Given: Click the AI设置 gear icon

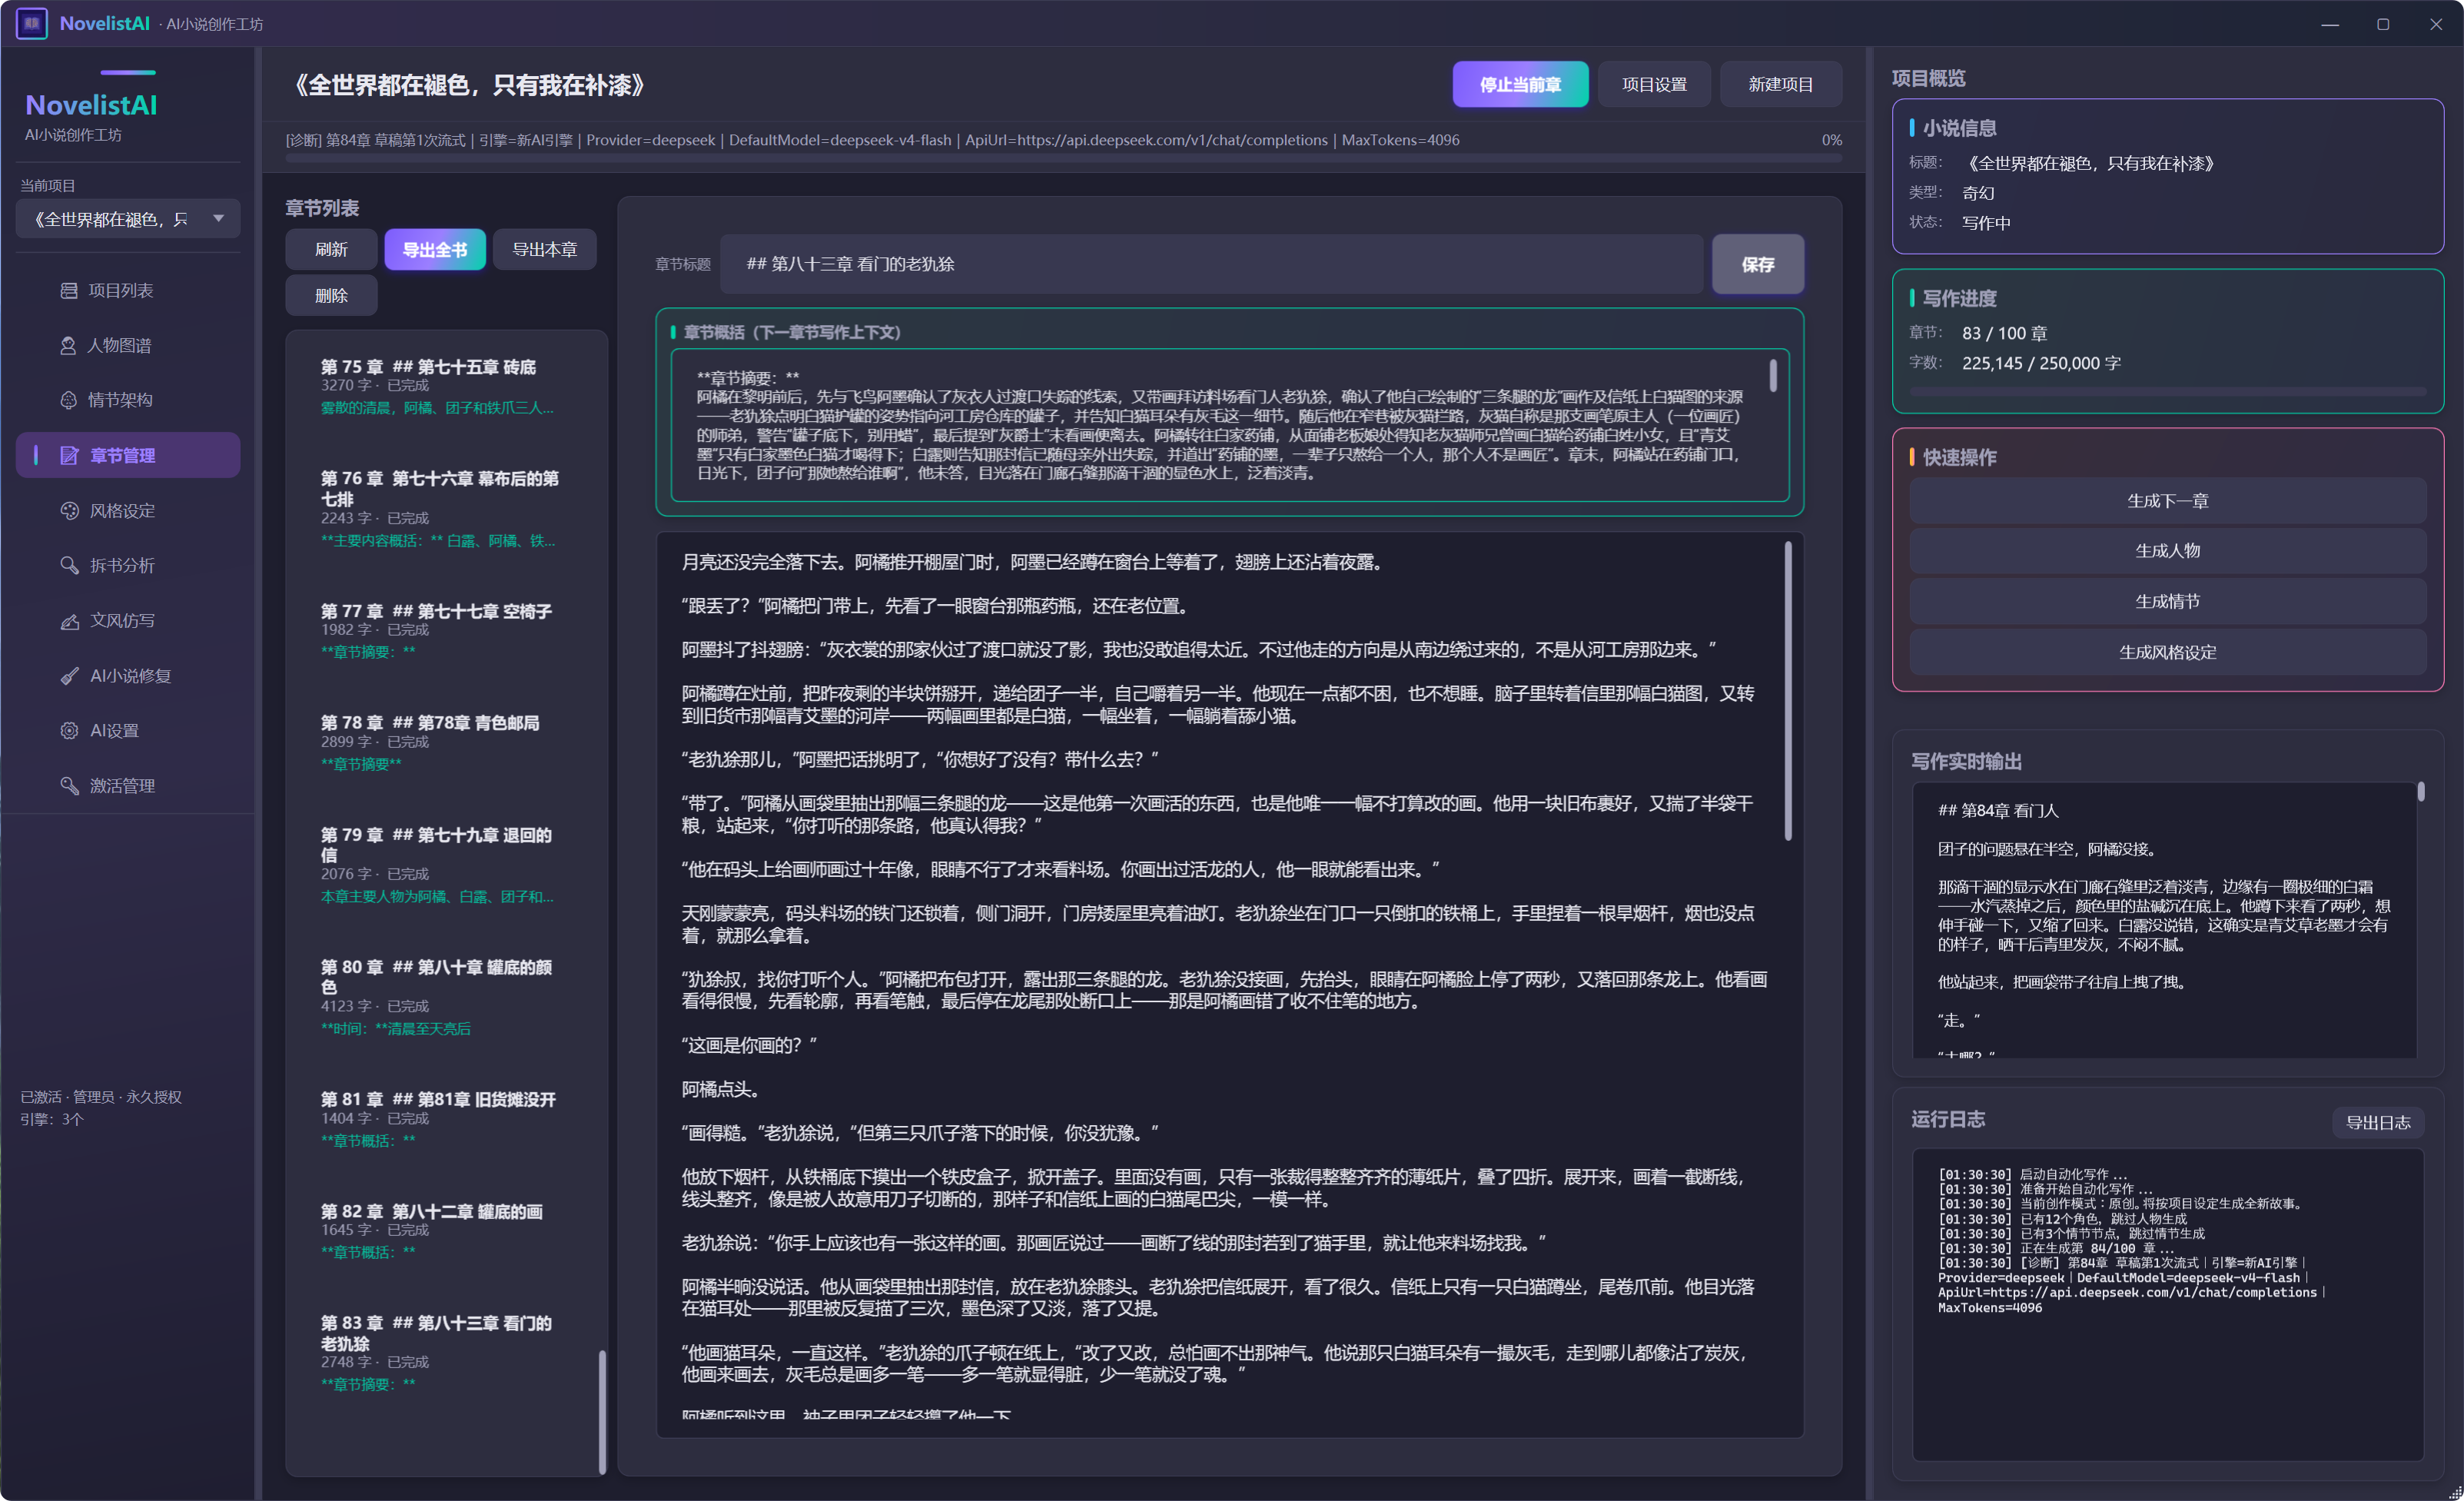Looking at the screenshot, I should pos(69,730).
